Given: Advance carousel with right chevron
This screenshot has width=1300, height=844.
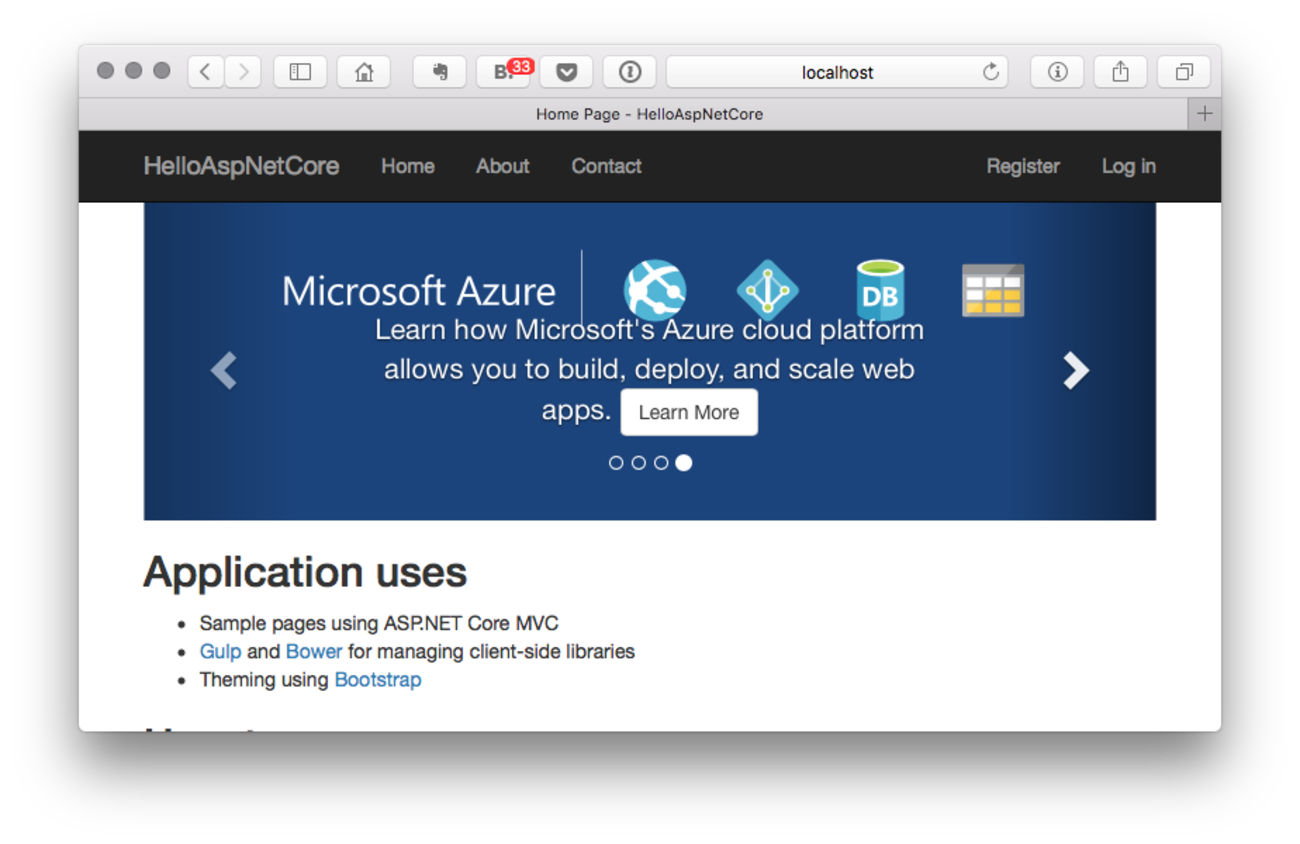Looking at the screenshot, I should point(1075,371).
